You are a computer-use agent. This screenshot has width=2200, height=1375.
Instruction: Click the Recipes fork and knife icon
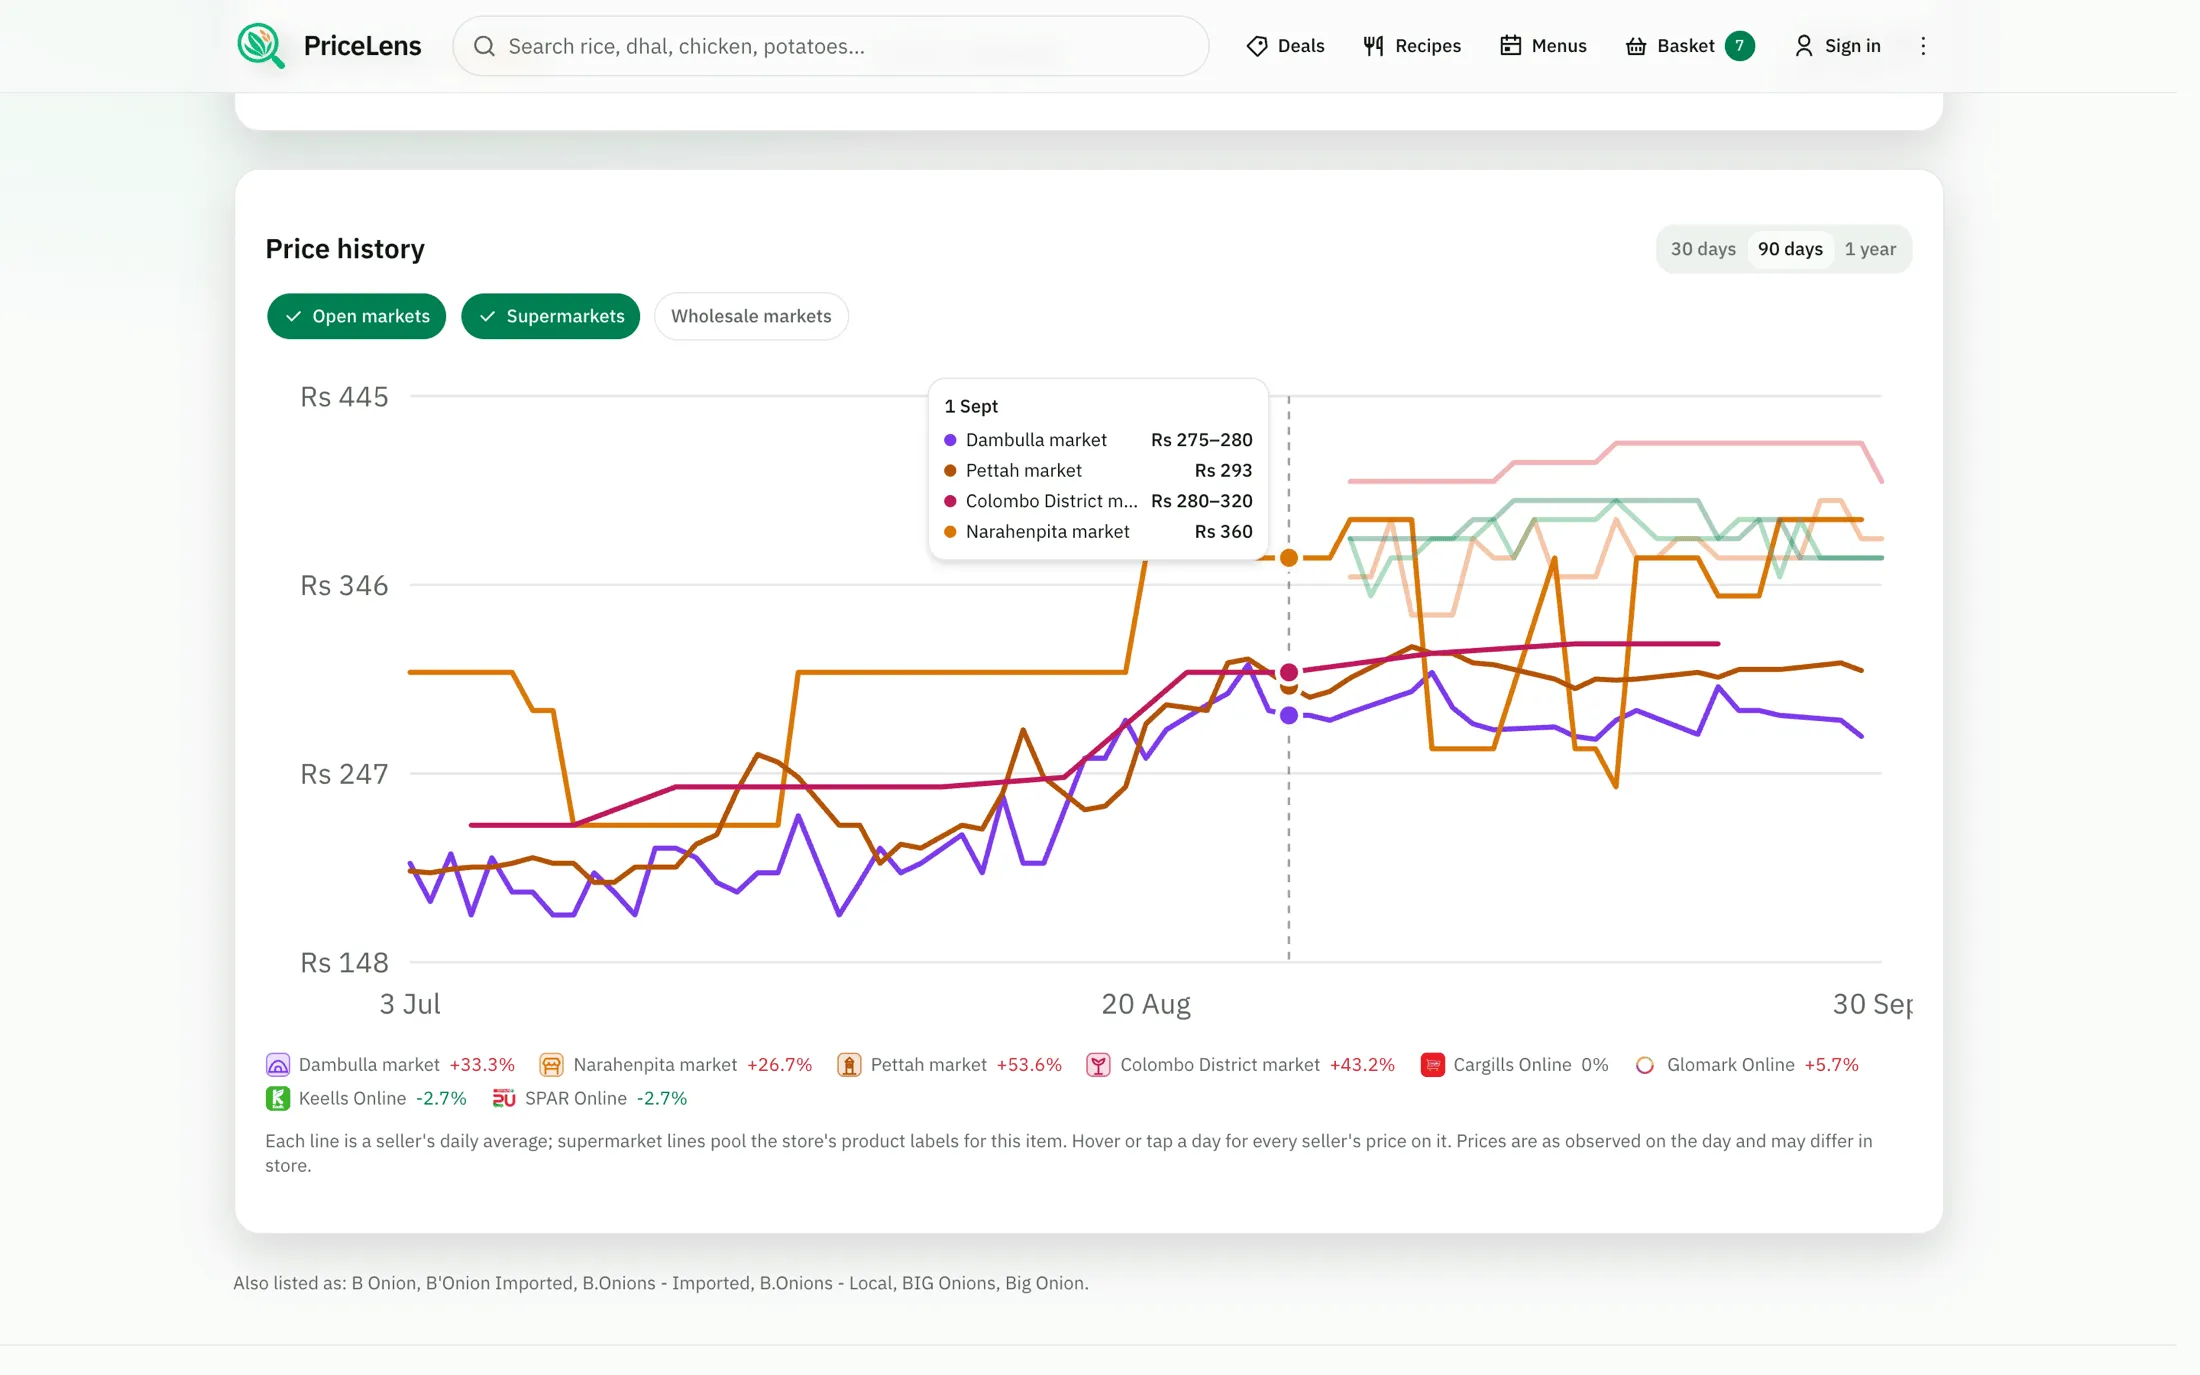pos(1374,46)
